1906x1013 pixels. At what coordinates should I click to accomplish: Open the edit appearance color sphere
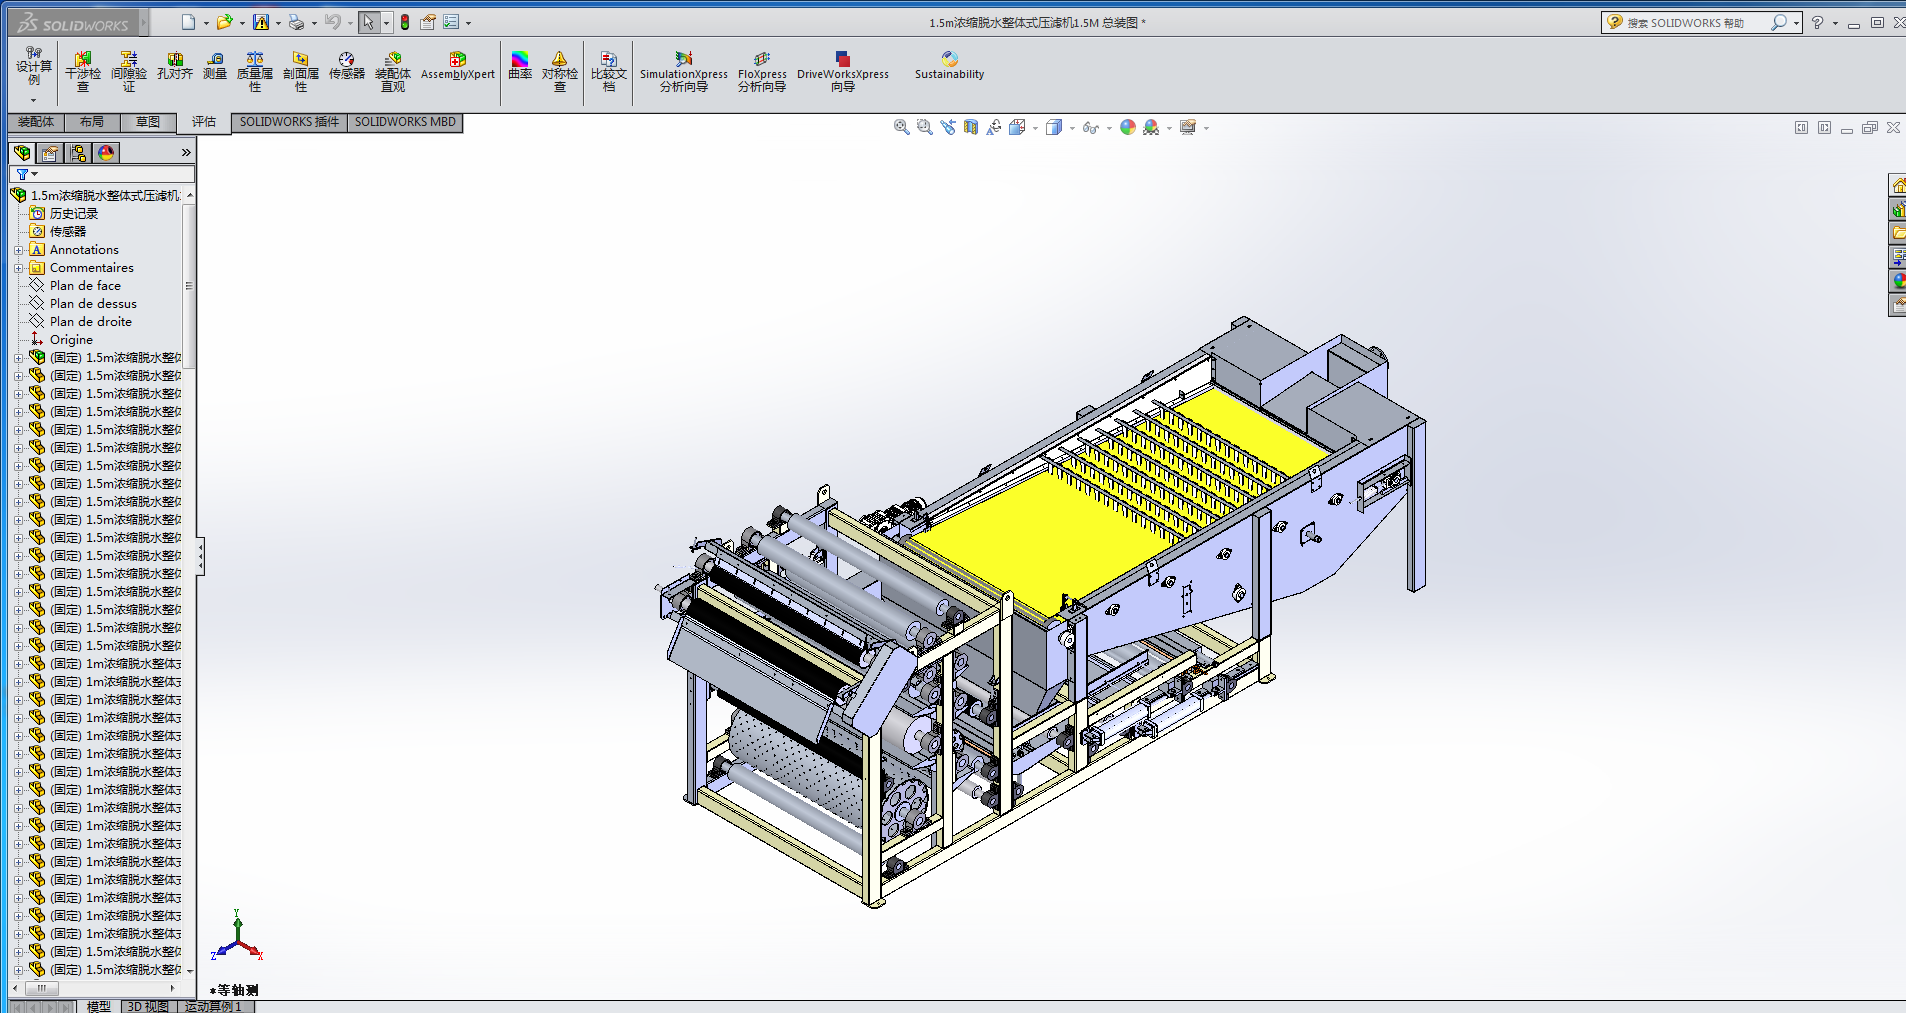(x=1128, y=127)
